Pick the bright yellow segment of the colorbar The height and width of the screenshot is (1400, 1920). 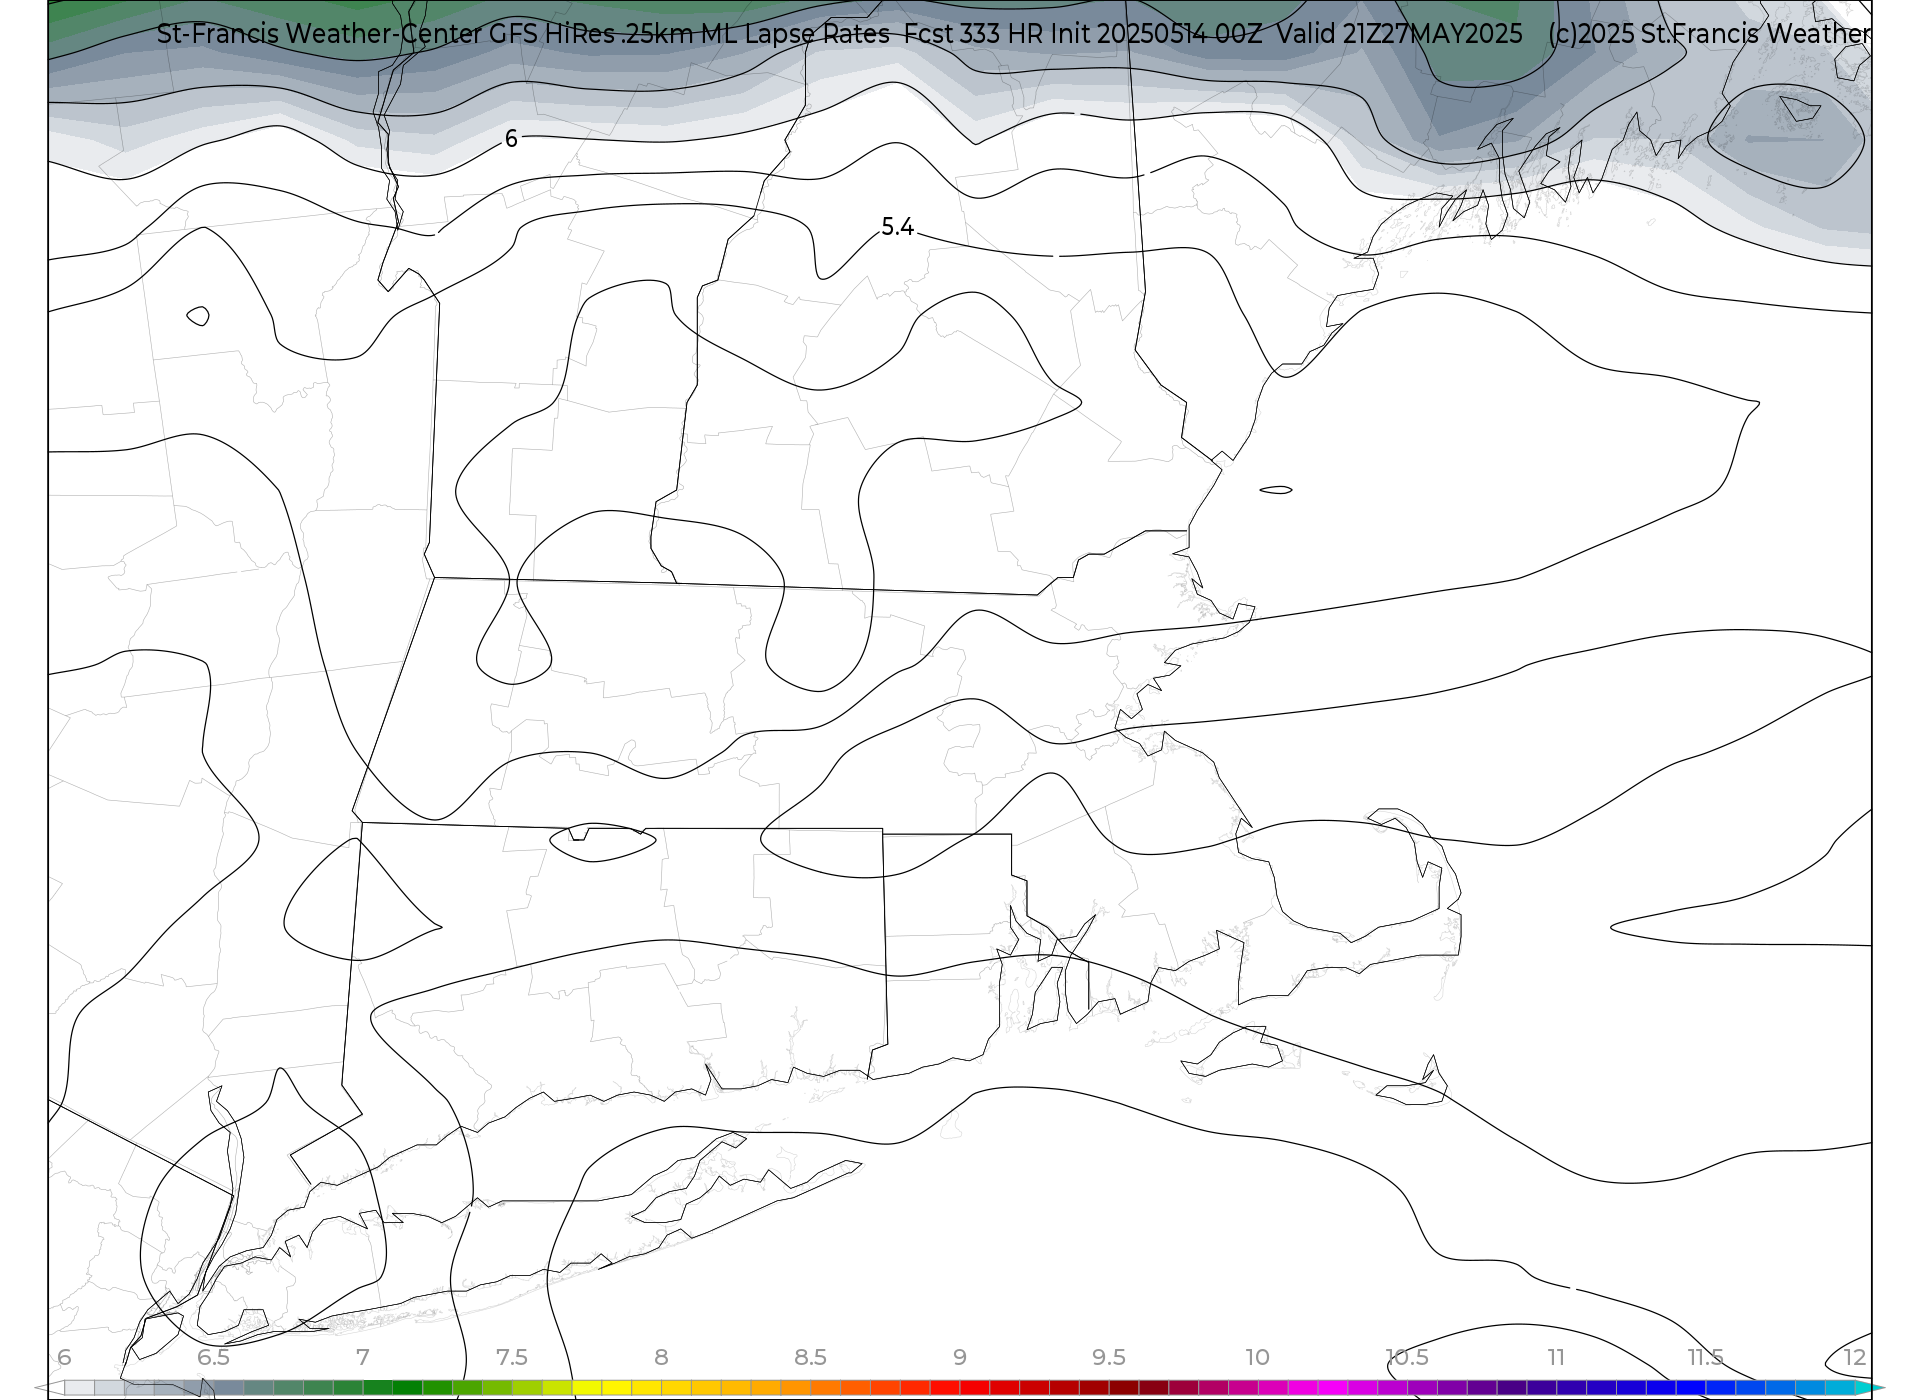tap(615, 1388)
